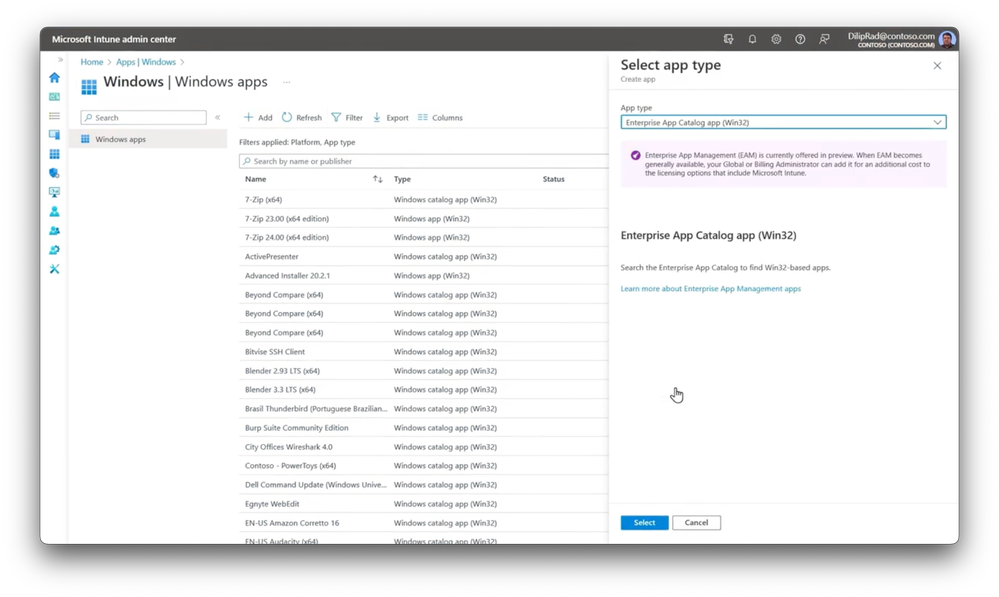This screenshot has width=999, height=597.
Task: Open Dashboard icon in the sidebar
Action: tap(54, 97)
